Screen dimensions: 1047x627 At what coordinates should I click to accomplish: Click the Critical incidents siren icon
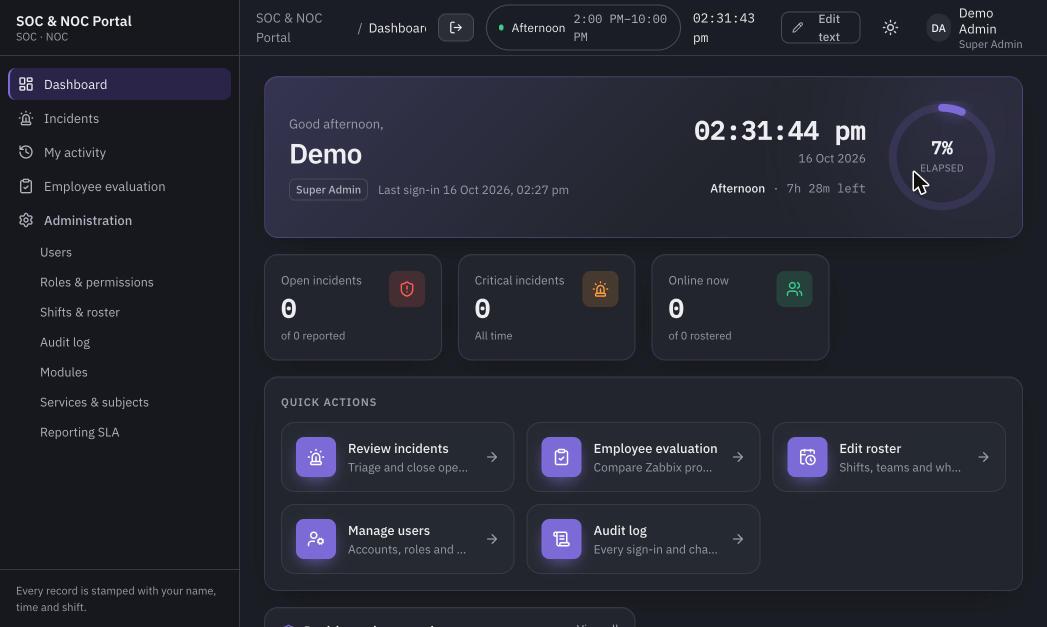[600, 289]
